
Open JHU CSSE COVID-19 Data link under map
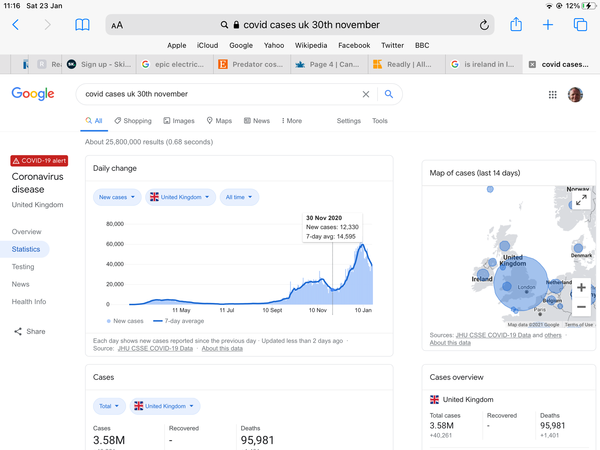[x=493, y=335]
